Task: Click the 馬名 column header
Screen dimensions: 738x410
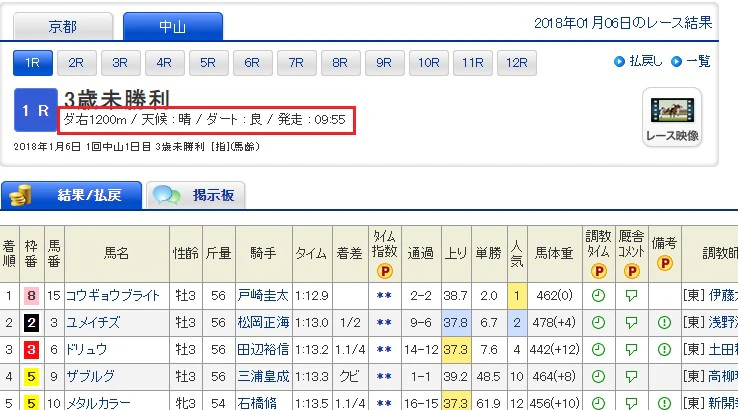Action: click(116, 254)
